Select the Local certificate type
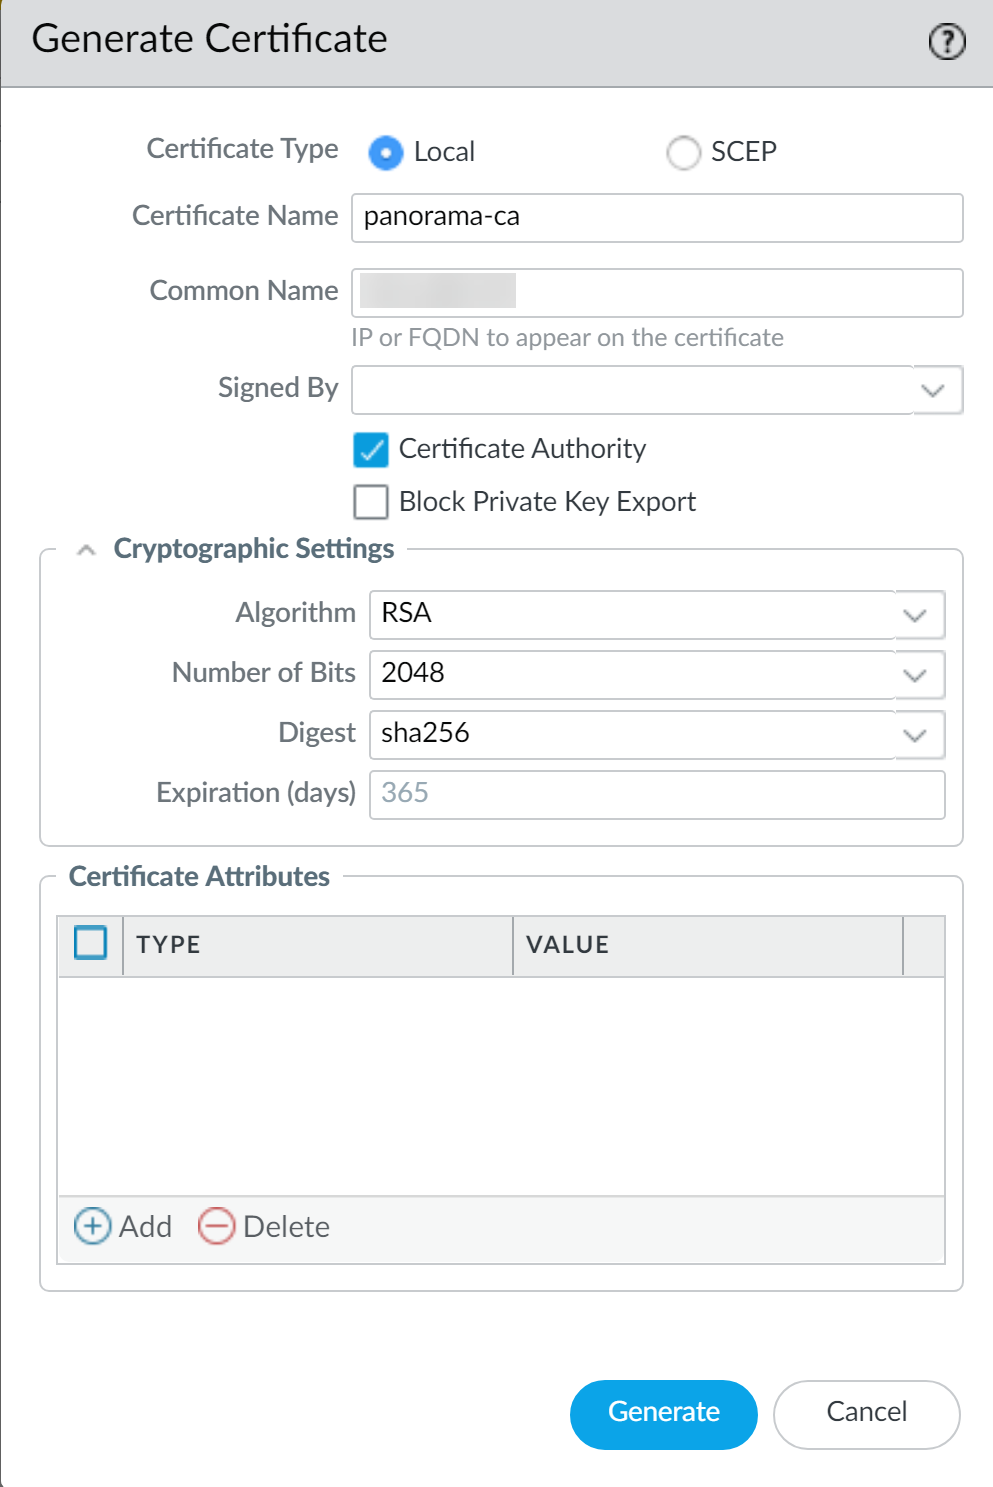993x1487 pixels. coord(386,153)
